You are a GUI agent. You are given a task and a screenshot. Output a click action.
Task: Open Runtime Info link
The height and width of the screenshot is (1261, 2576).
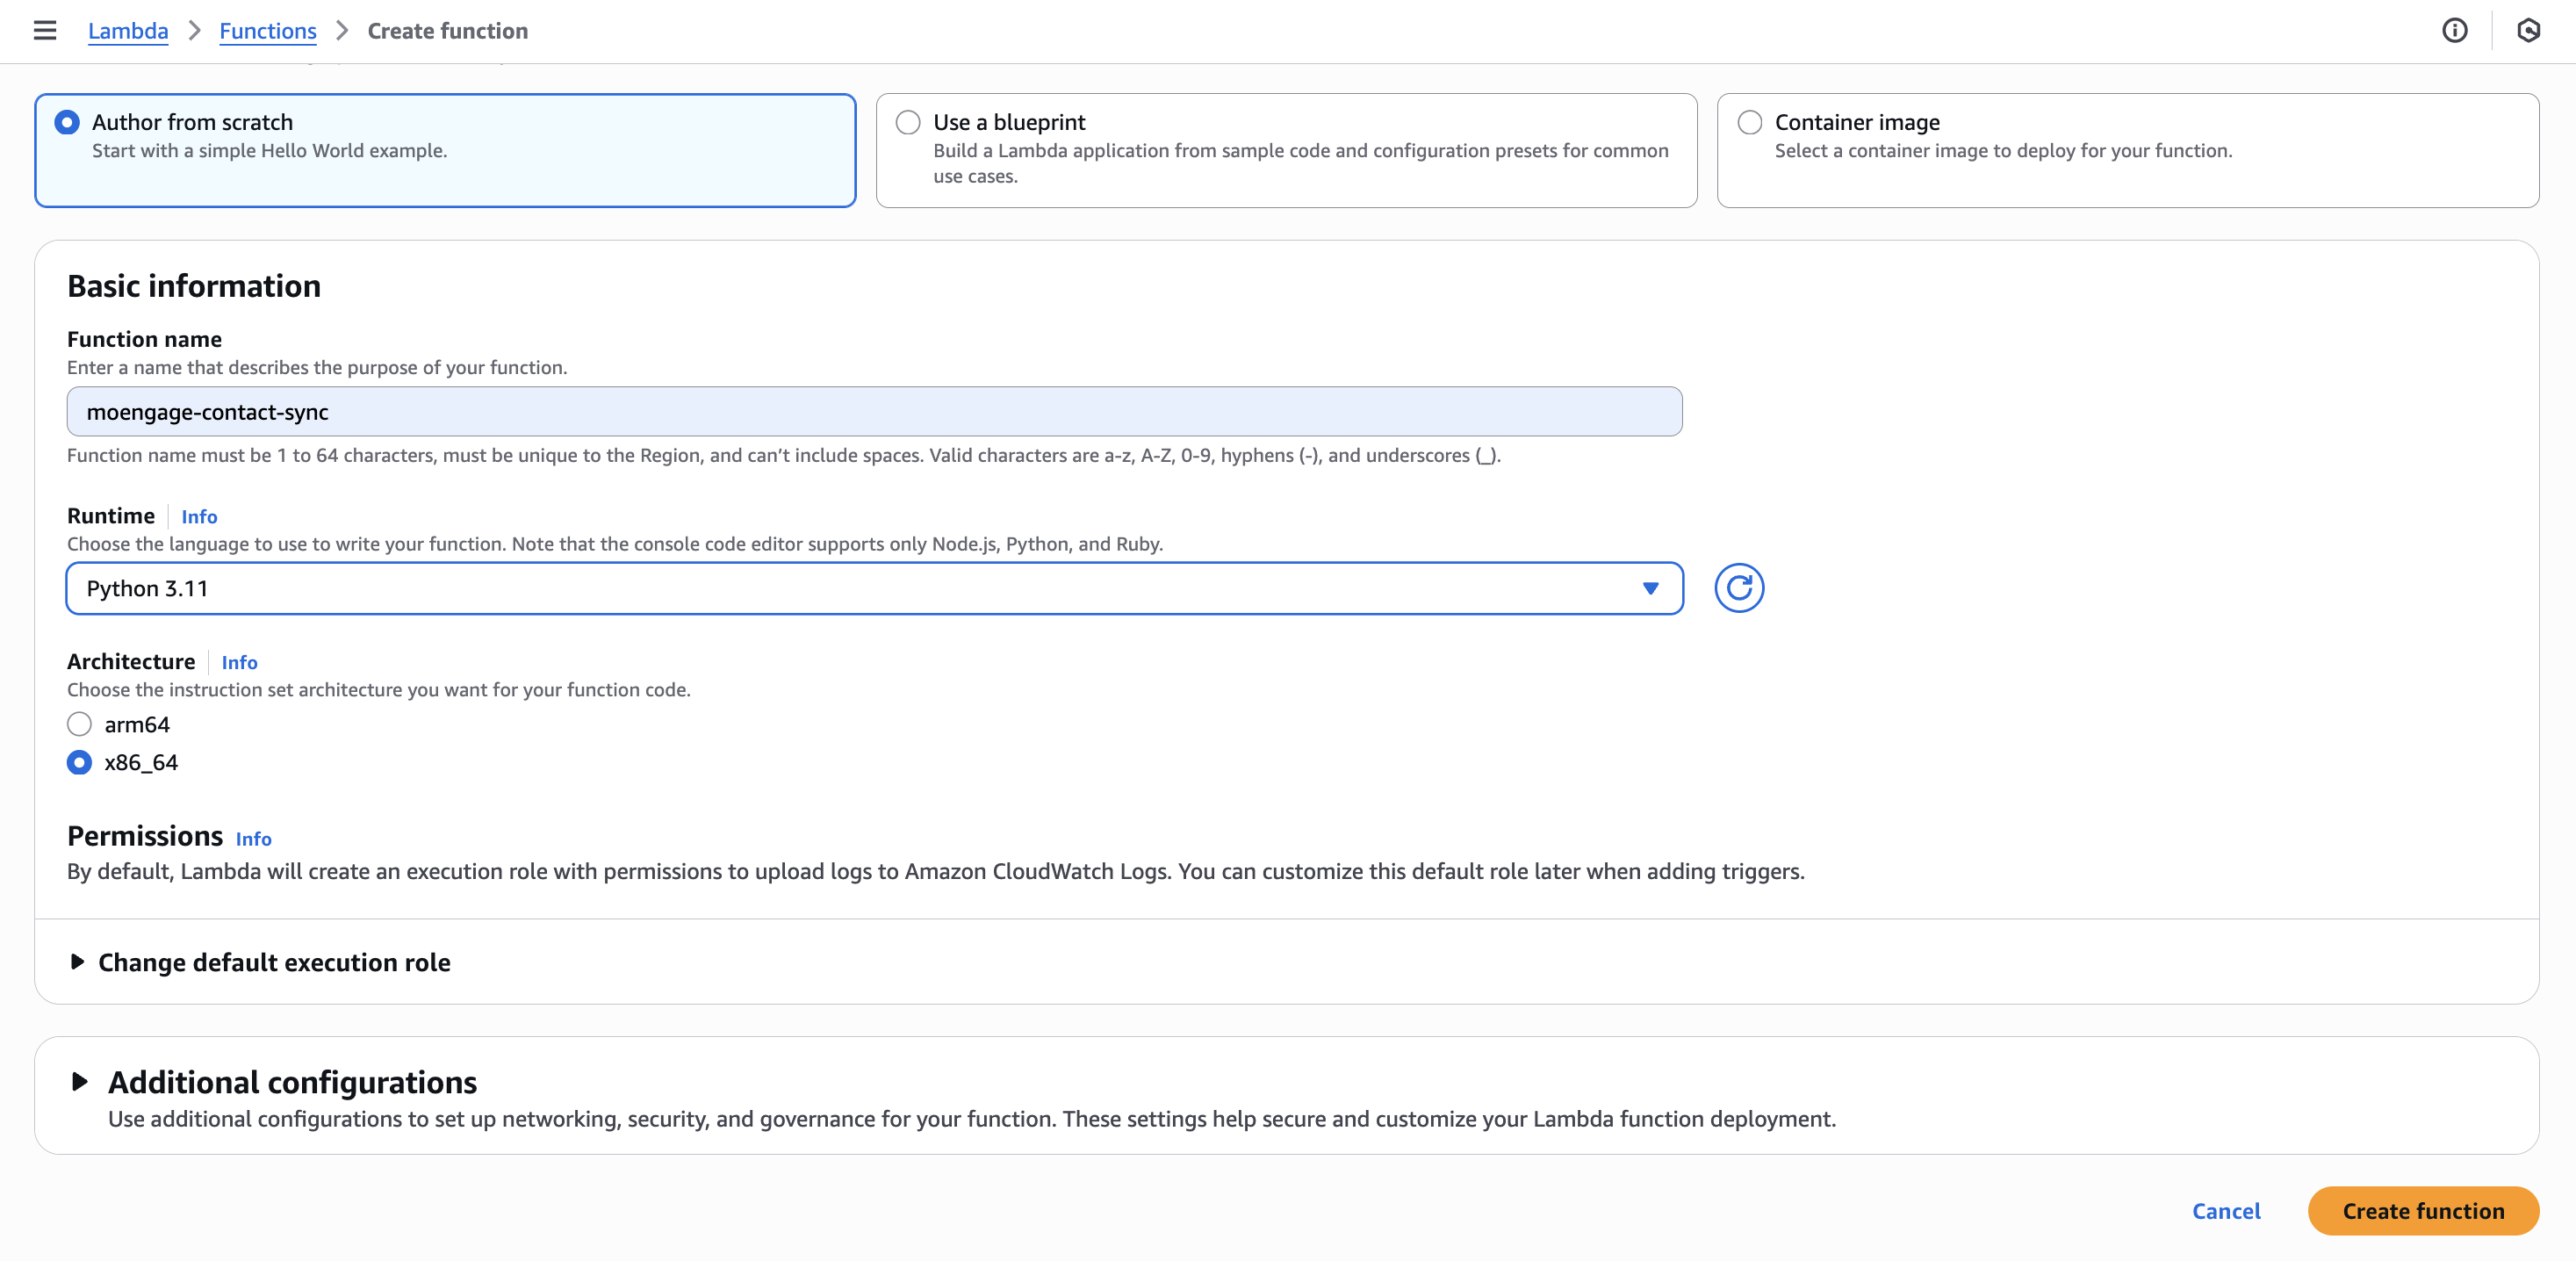click(x=199, y=517)
